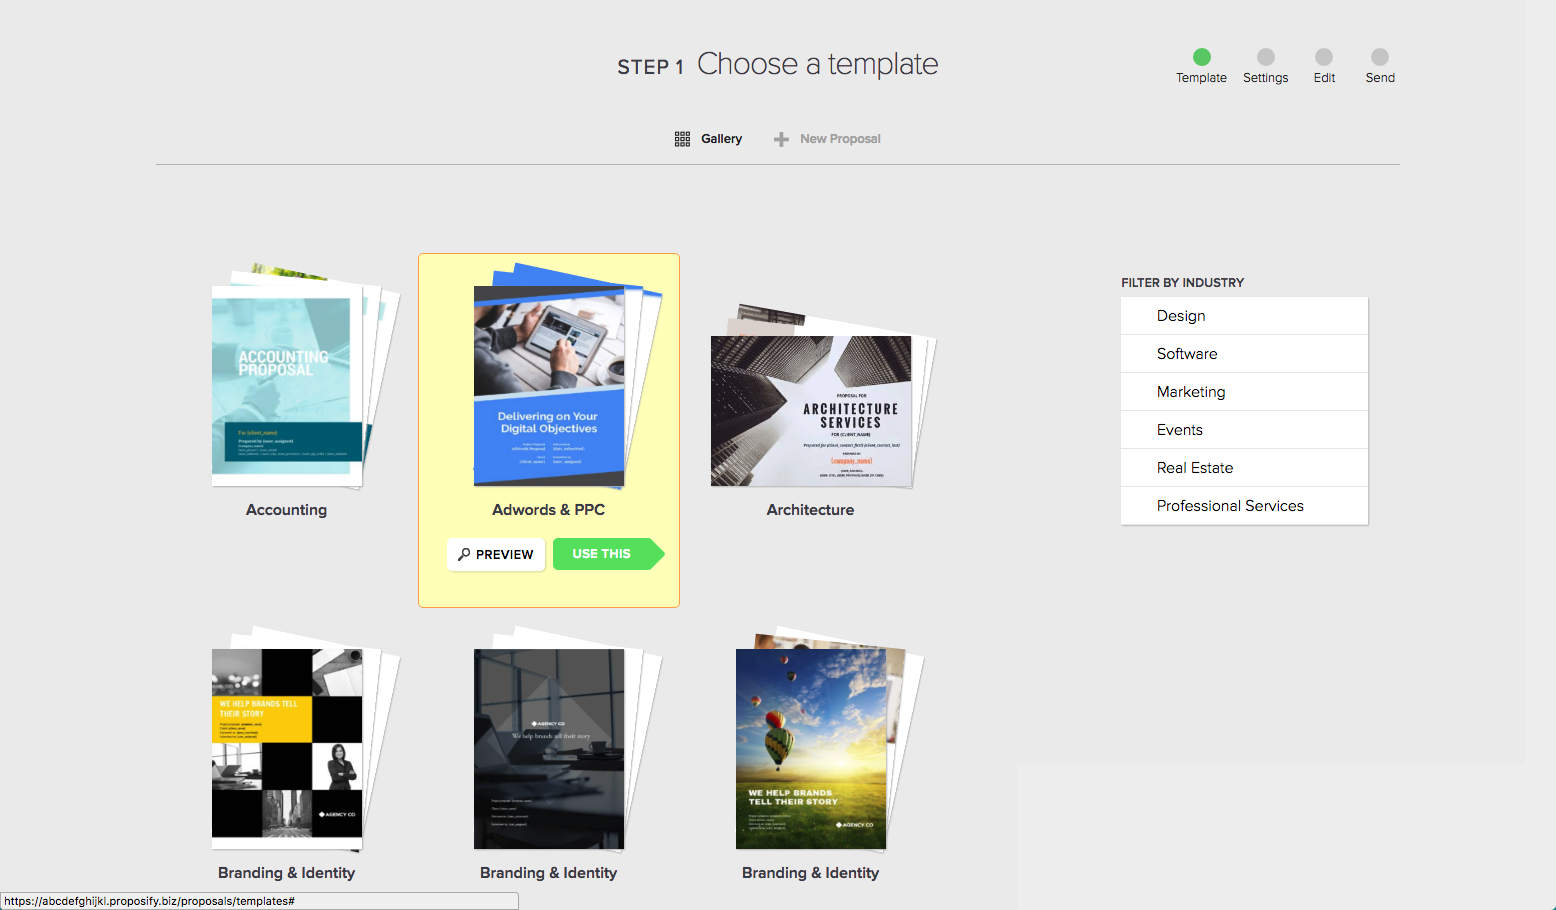Viewport: 1556px width, 910px height.
Task: Click the Branding & Identity title under checkered template
Action: click(x=286, y=873)
